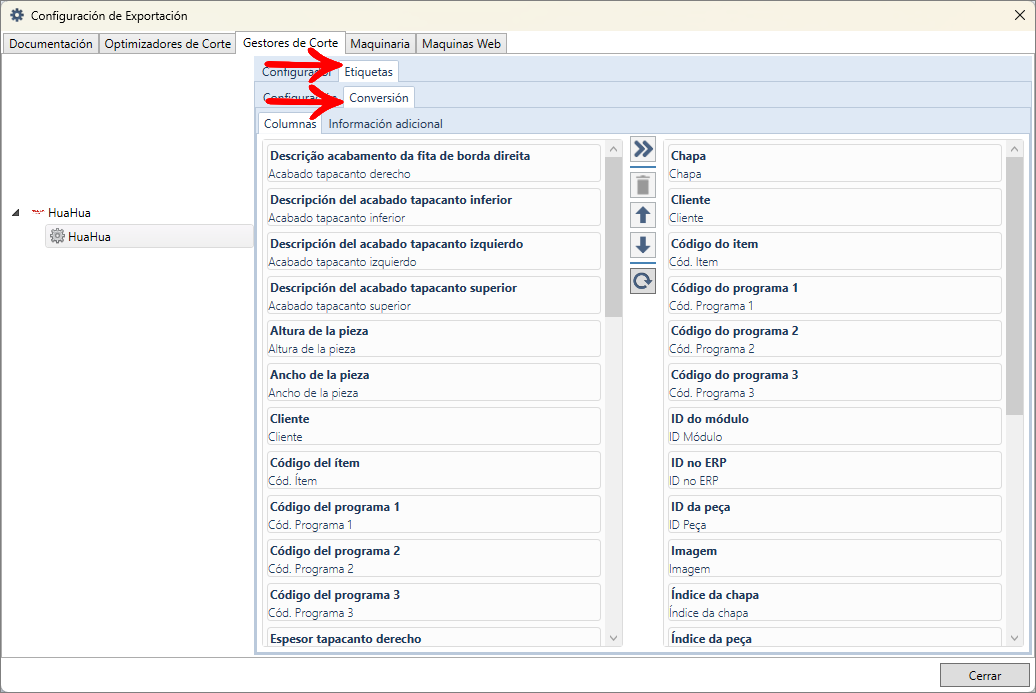
Task: Select 'Código do programa 2' right item
Action: coord(834,339)
